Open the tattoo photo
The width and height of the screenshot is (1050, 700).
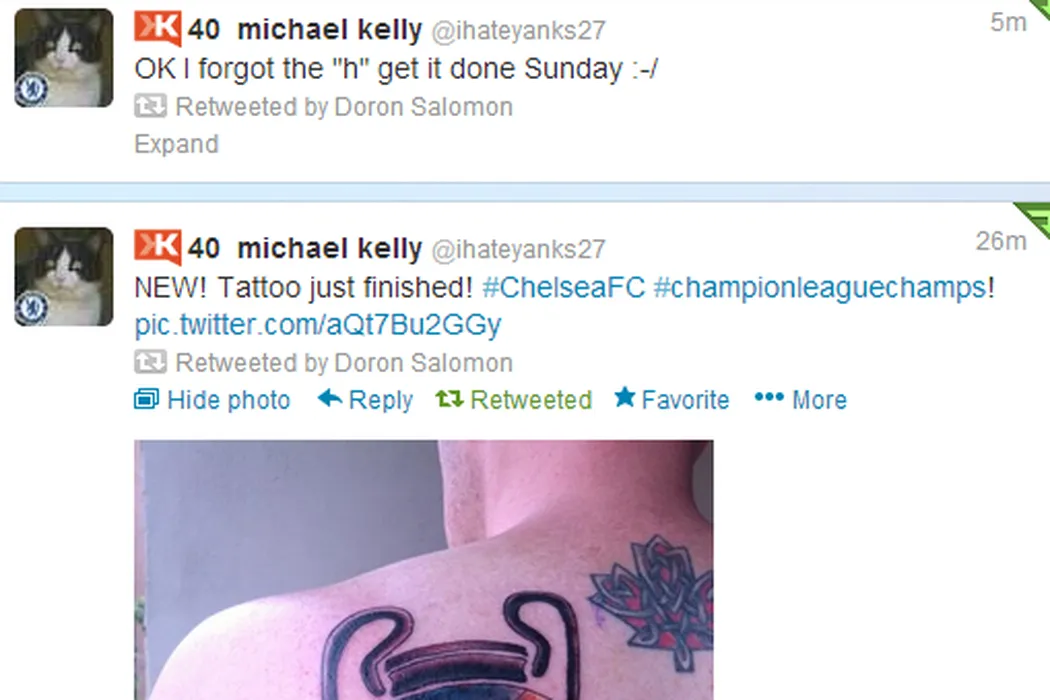pyautogui.click(x=423, y=570)
